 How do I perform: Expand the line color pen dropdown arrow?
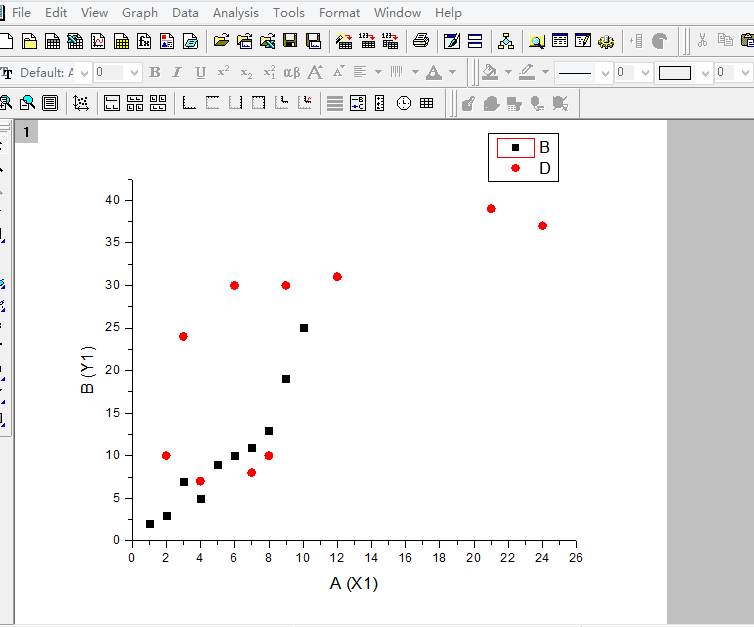(x=545, y=72)
